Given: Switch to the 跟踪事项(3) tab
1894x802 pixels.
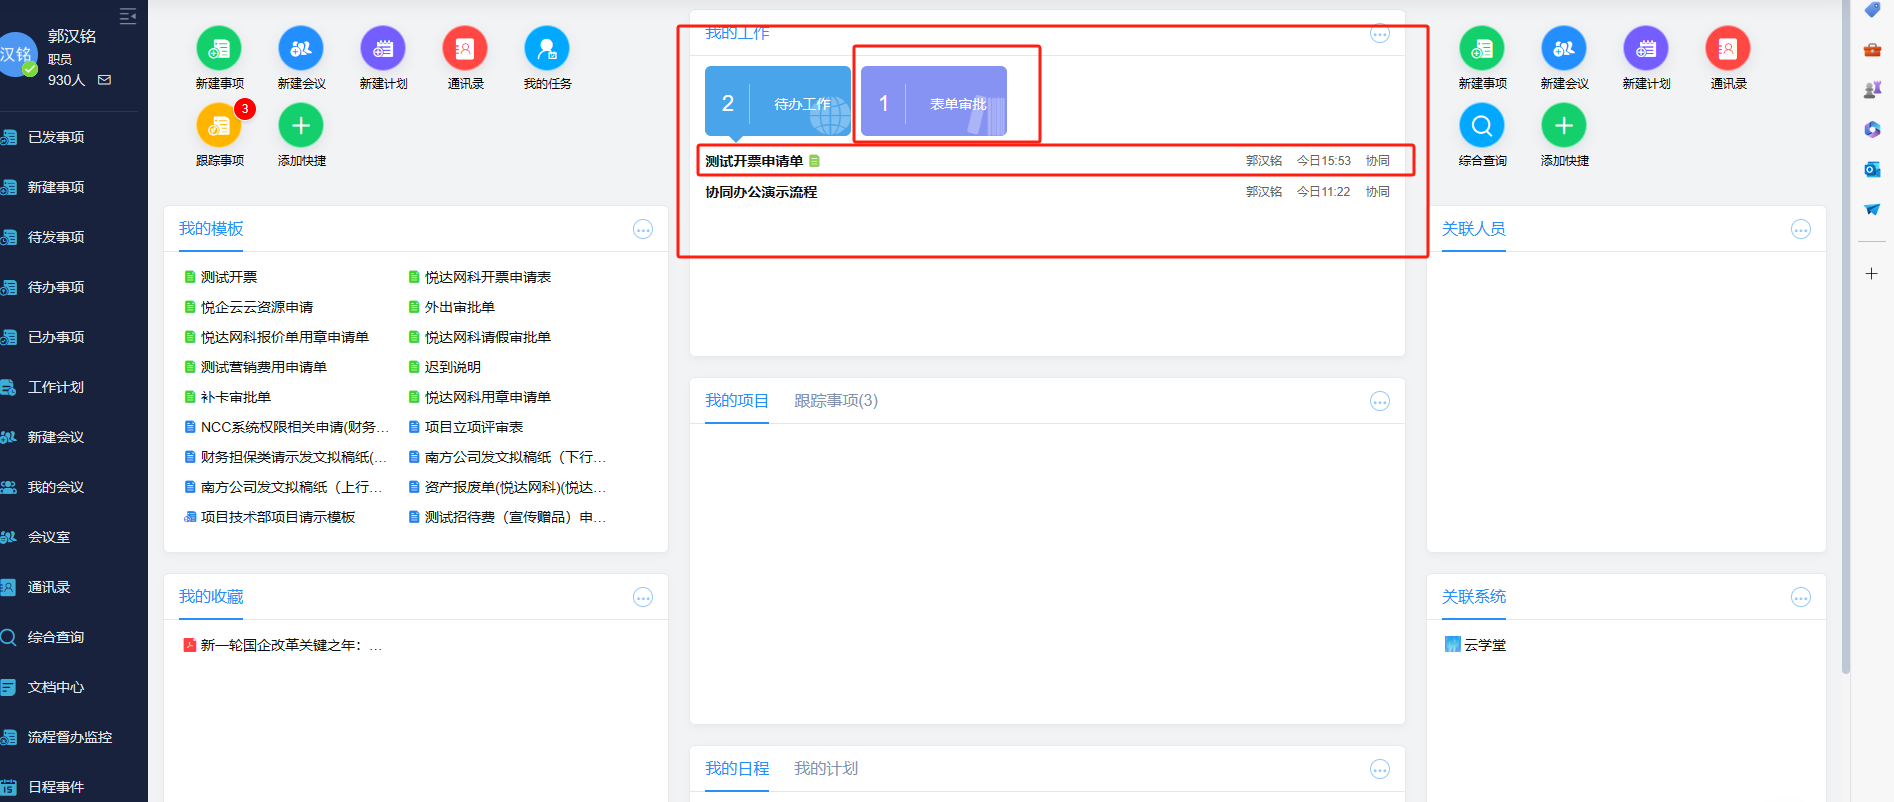Looking at the screenshot, I should tap(836, 401).
